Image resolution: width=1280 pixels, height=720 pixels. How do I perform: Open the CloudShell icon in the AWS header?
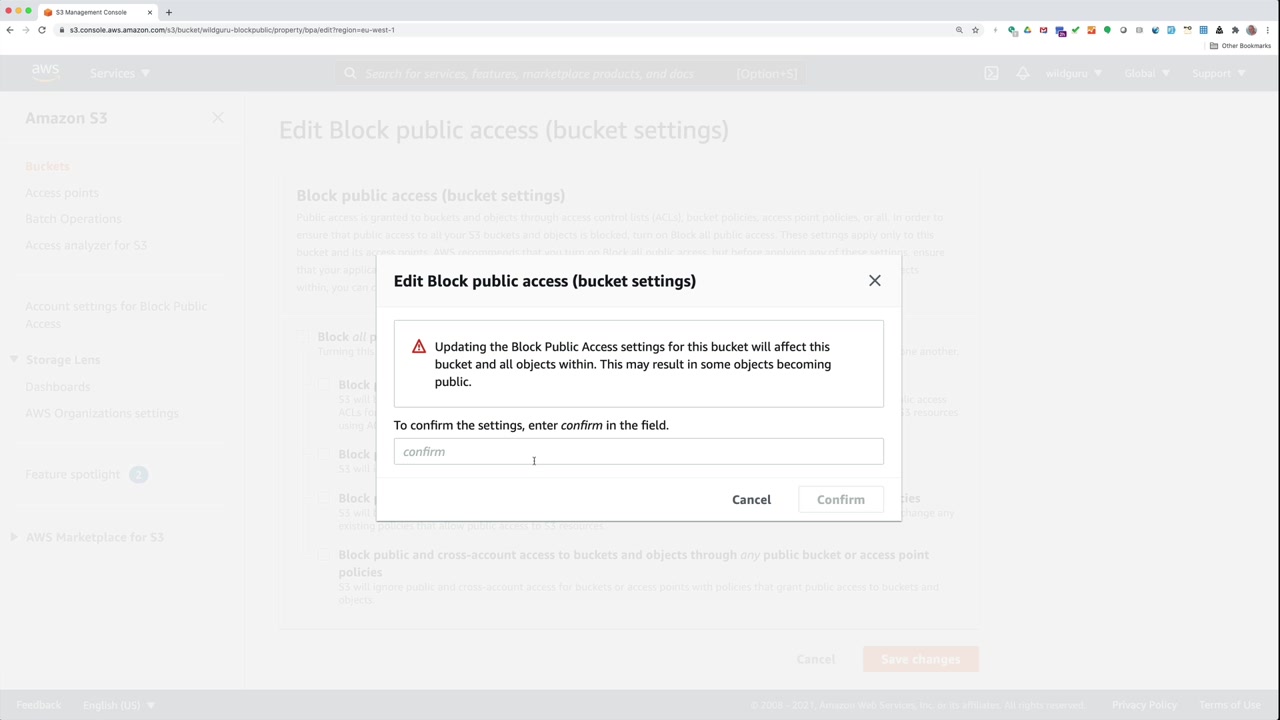991,73
